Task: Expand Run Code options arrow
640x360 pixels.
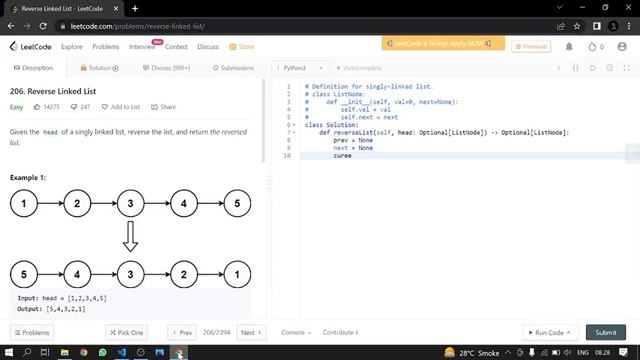Action: tap(569, 333)
